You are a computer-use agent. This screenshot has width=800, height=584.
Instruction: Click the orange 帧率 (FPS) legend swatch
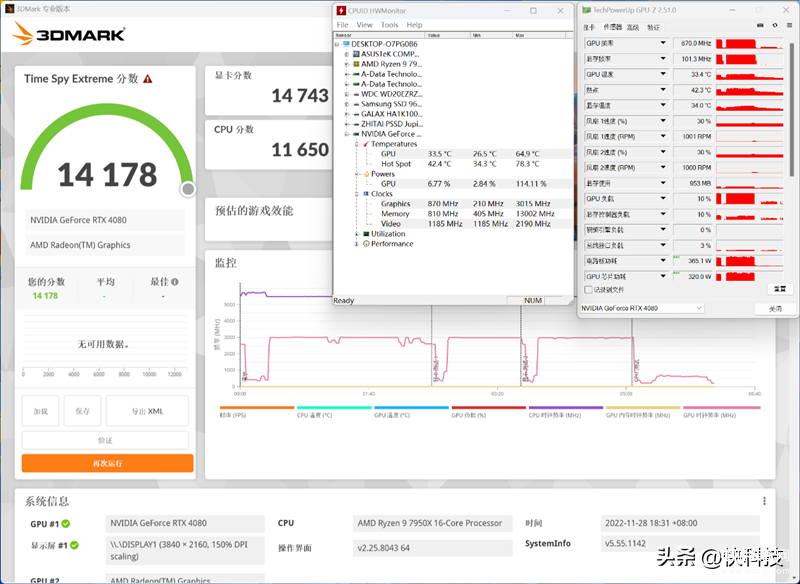(x=257, y=408)
